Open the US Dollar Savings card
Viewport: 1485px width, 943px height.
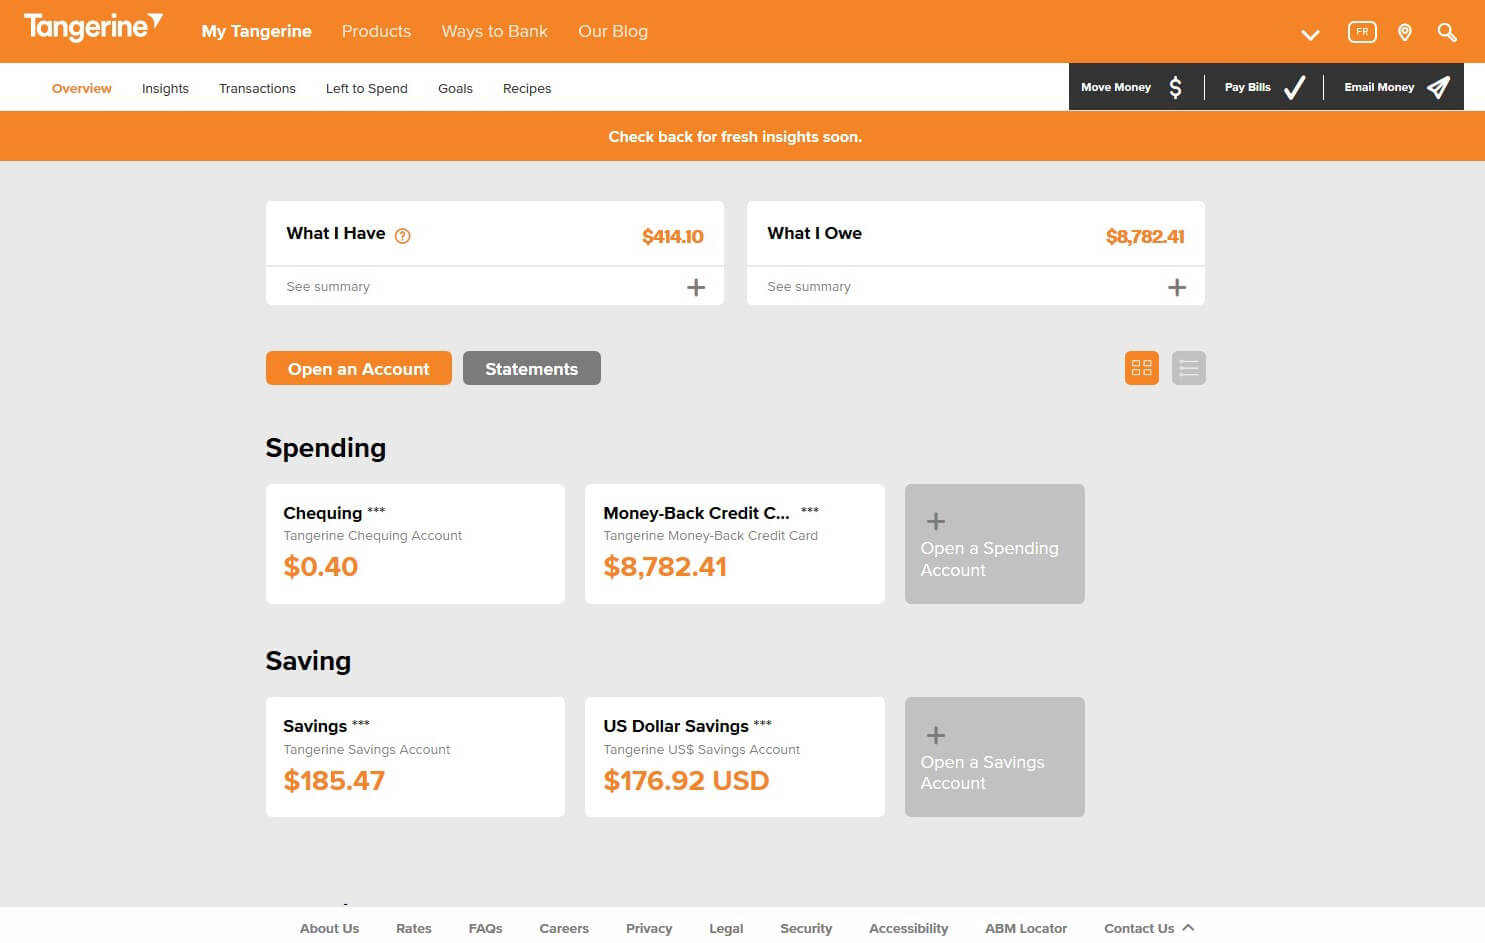(x=735, y=757)
